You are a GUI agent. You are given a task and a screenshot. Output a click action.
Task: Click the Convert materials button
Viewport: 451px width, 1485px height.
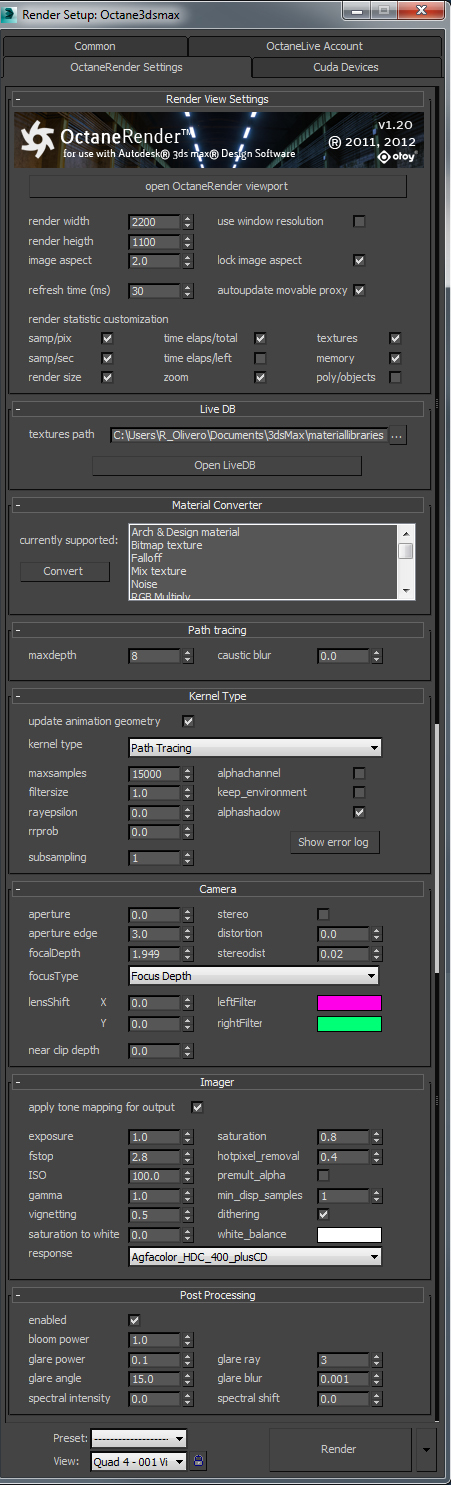pyautogui.click(x=64, y=571)
